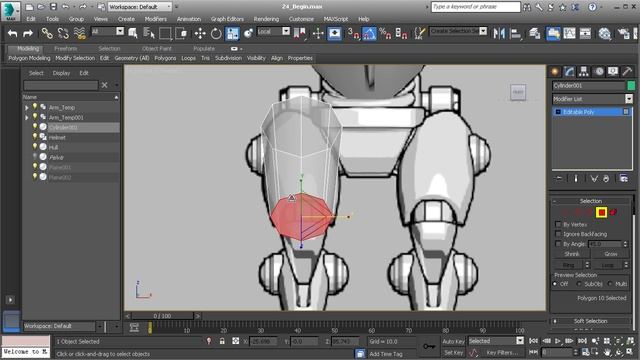Open the Graph Editors menu
The image size is (640, 360).
pyautogui.click(x=227, y=19)
